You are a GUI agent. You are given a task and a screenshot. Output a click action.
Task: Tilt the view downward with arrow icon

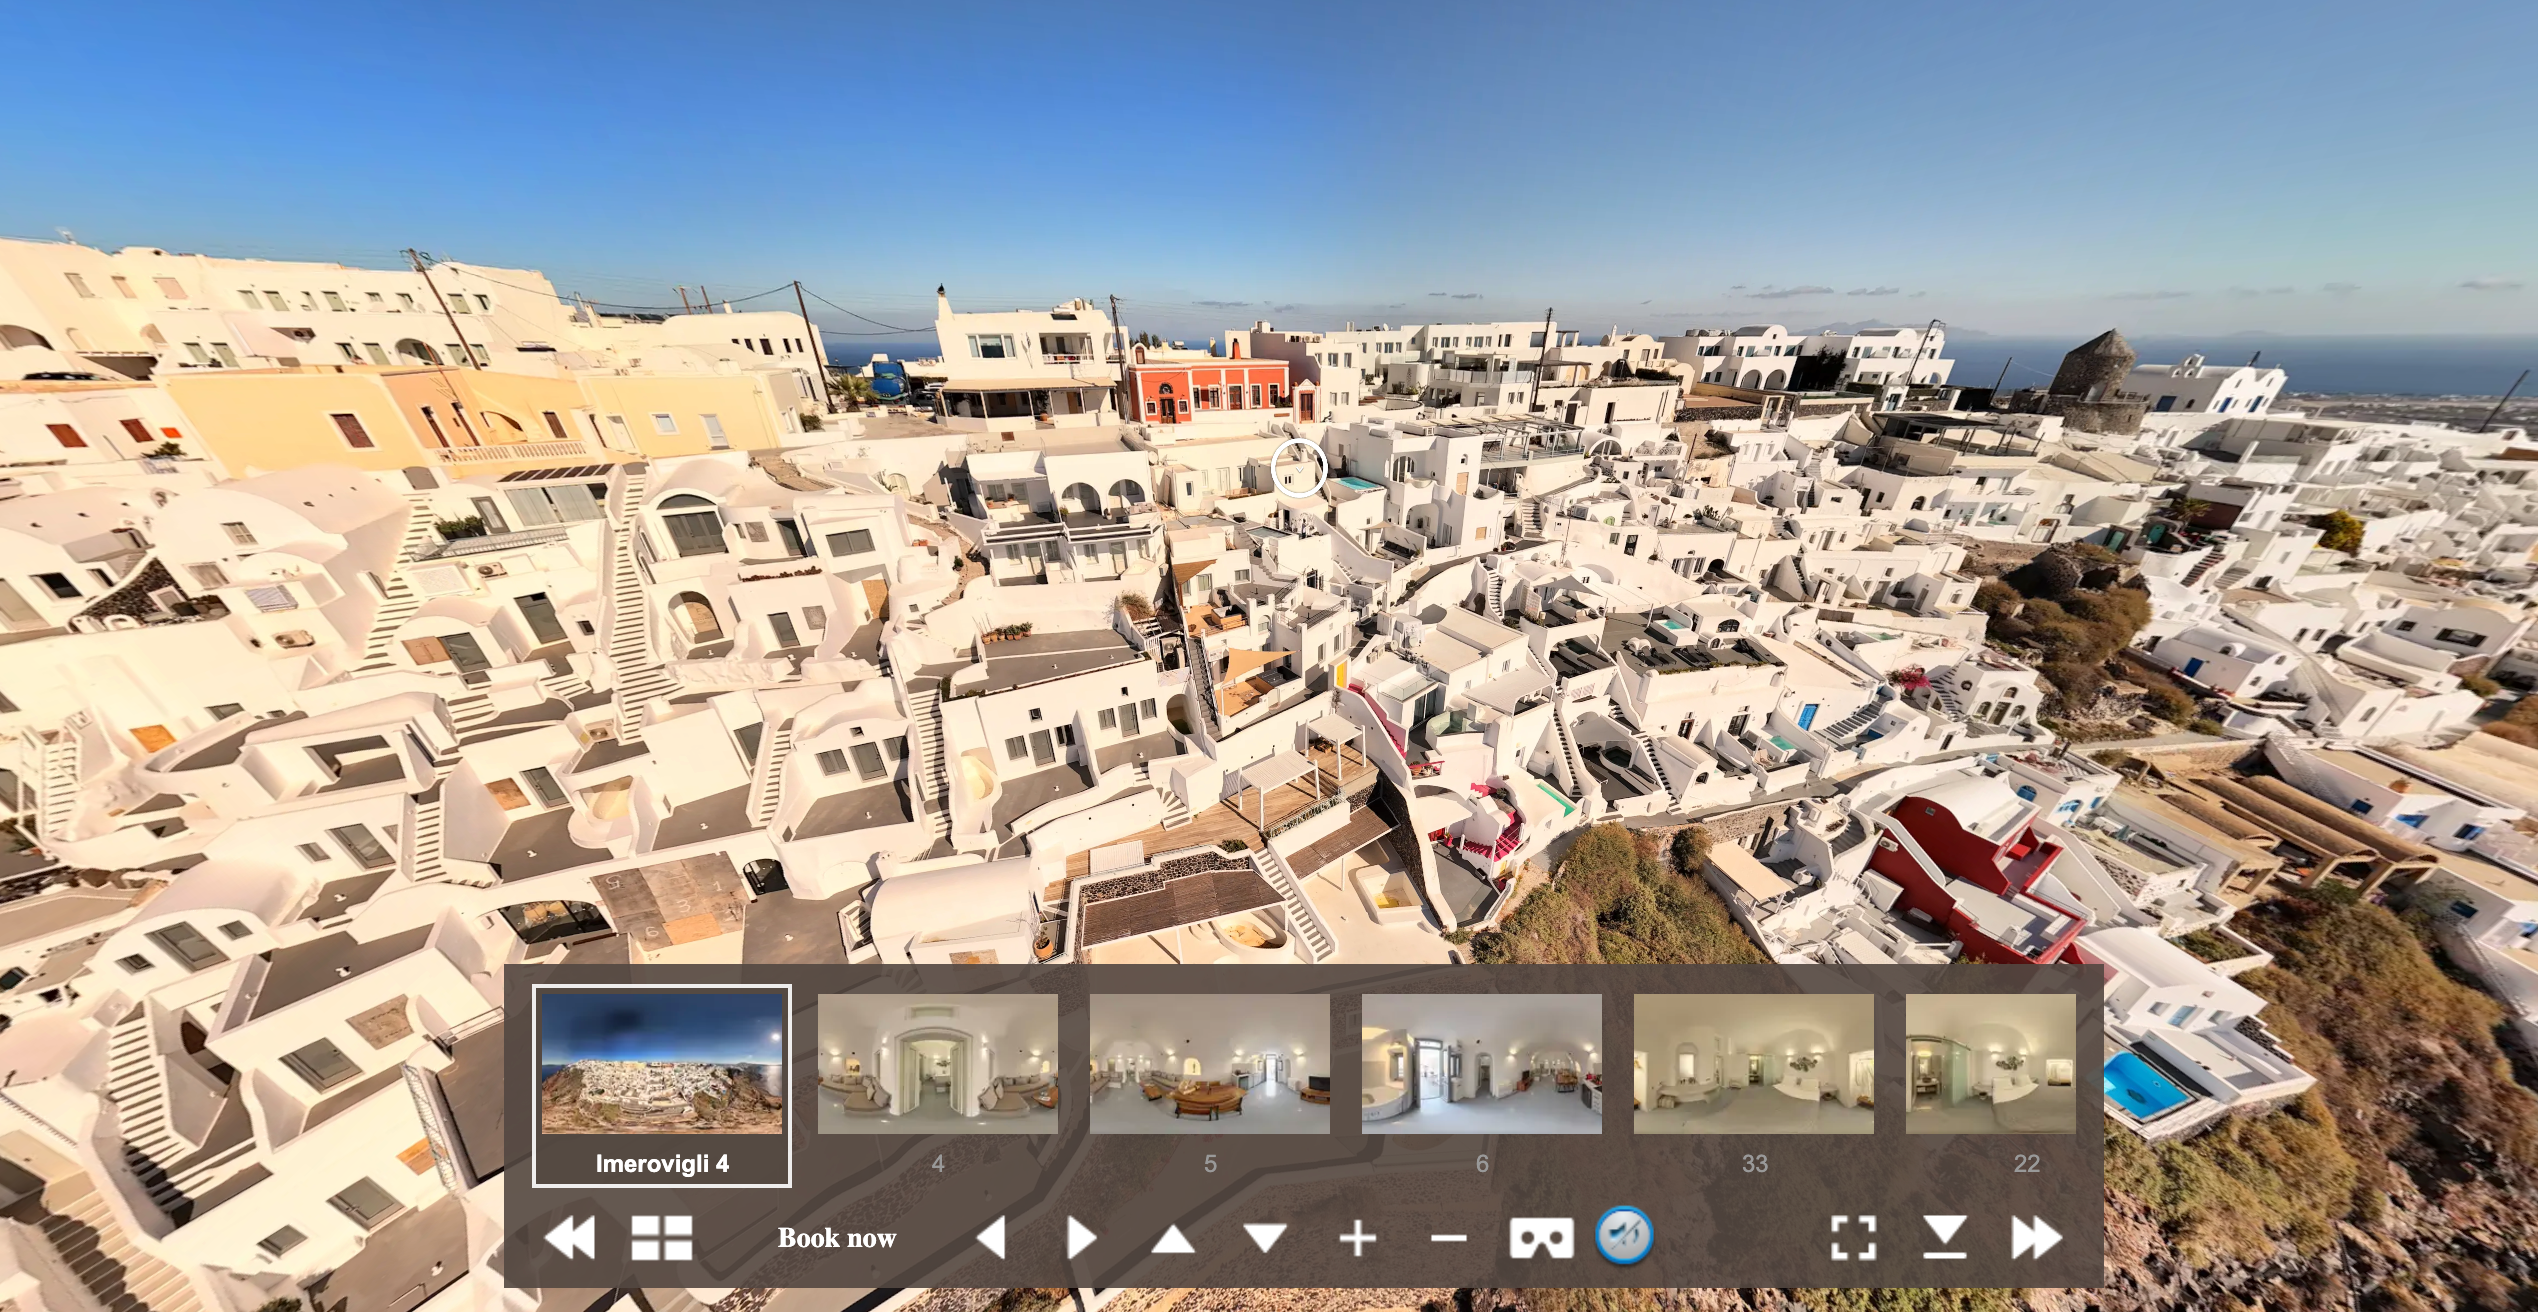click(1263, 1237)
